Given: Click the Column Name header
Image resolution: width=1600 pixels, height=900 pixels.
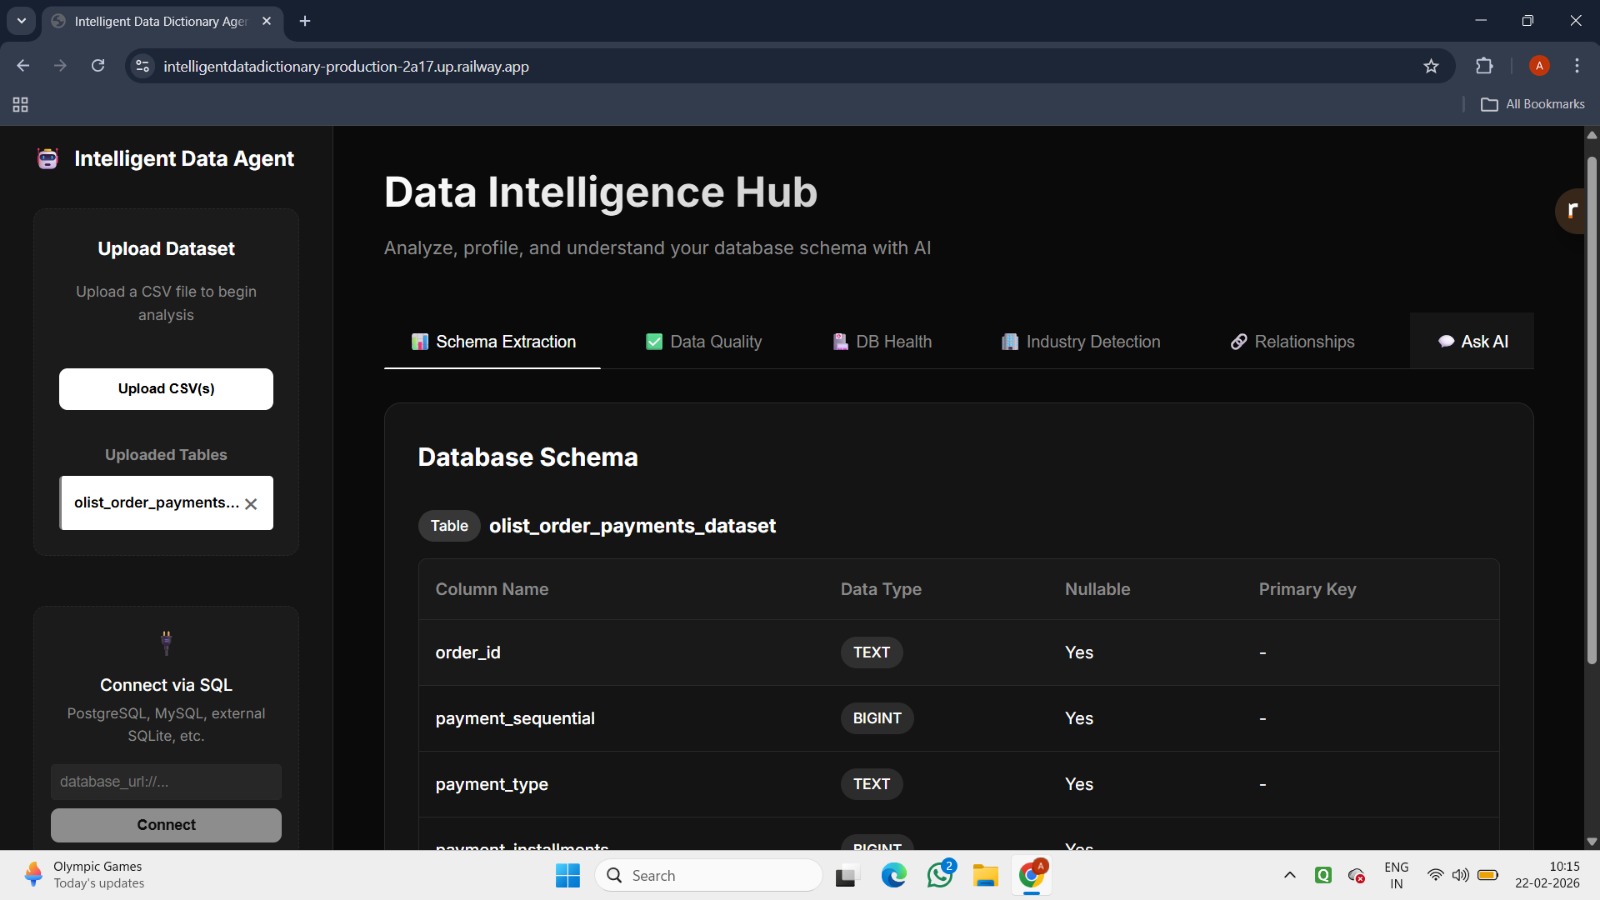Looking at the screenshot, I should 492,589.
